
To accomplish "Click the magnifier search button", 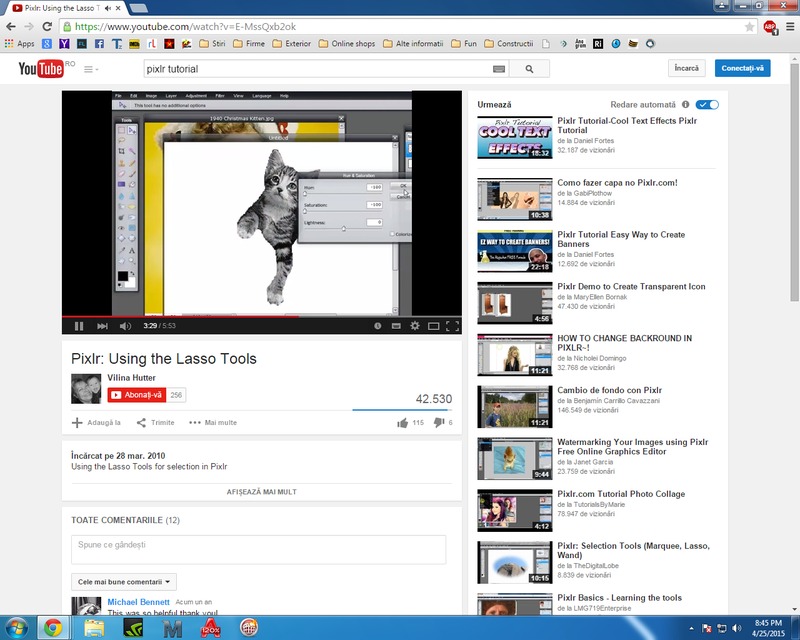I will tap(529, 69).
